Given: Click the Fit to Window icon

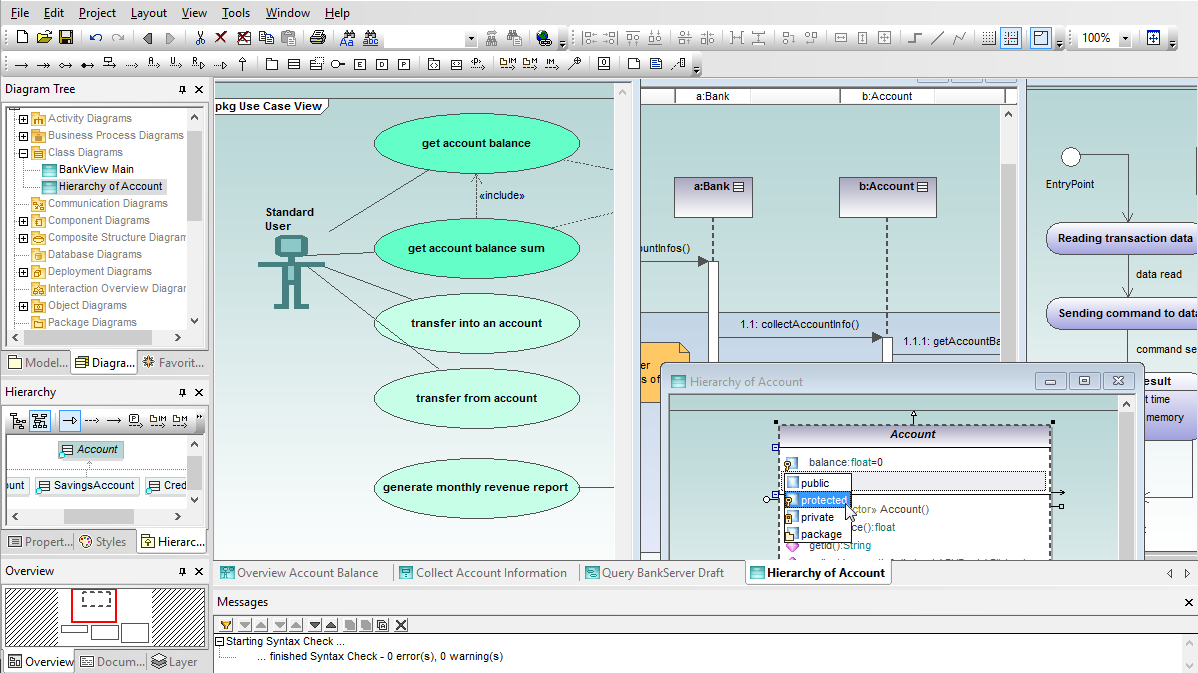Looking at the screenshot, I should tap(1153, 38).
